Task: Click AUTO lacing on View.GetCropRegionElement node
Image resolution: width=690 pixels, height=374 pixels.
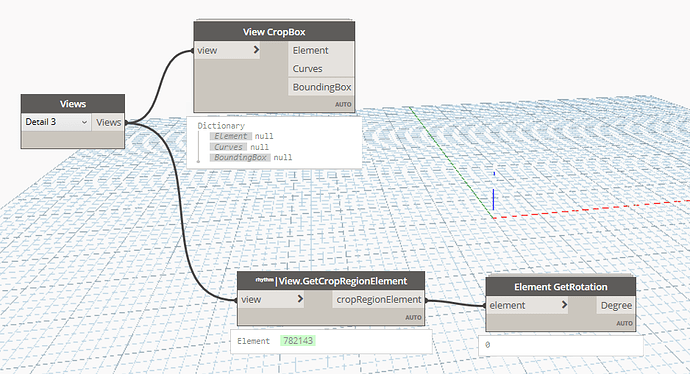Action: (x=413, y=317)
